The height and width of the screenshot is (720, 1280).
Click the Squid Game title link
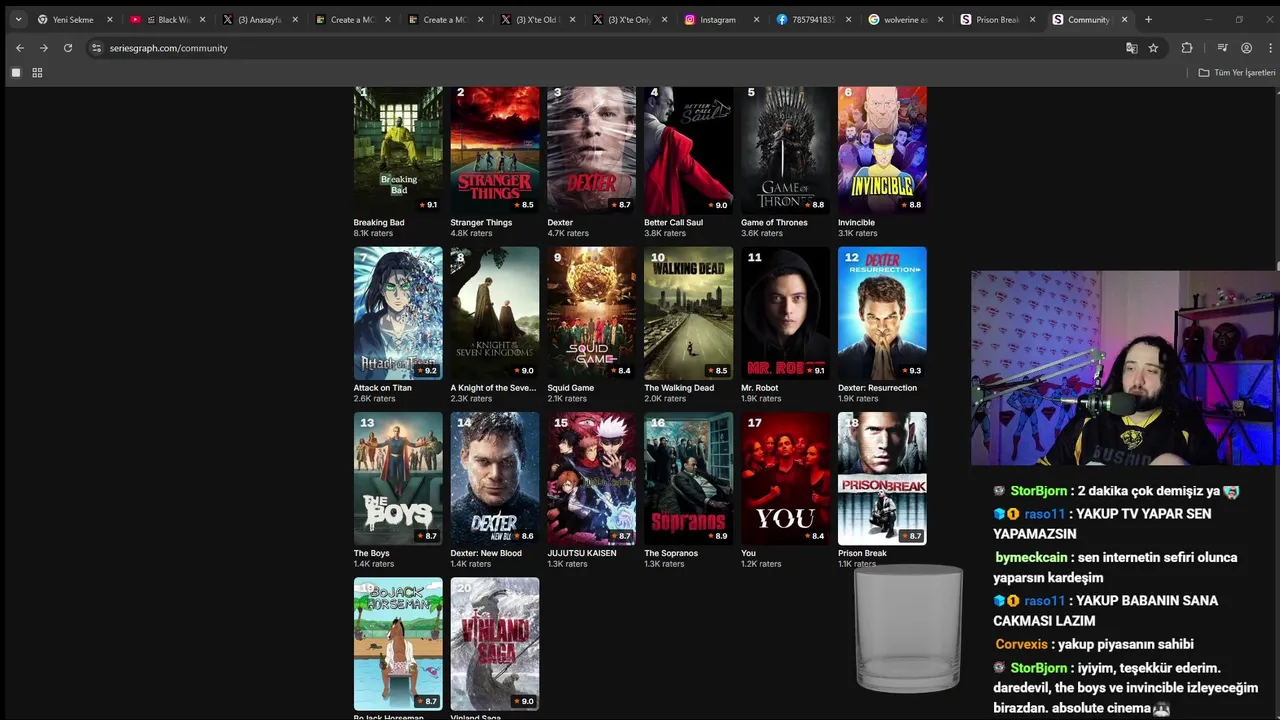(570, 388)
